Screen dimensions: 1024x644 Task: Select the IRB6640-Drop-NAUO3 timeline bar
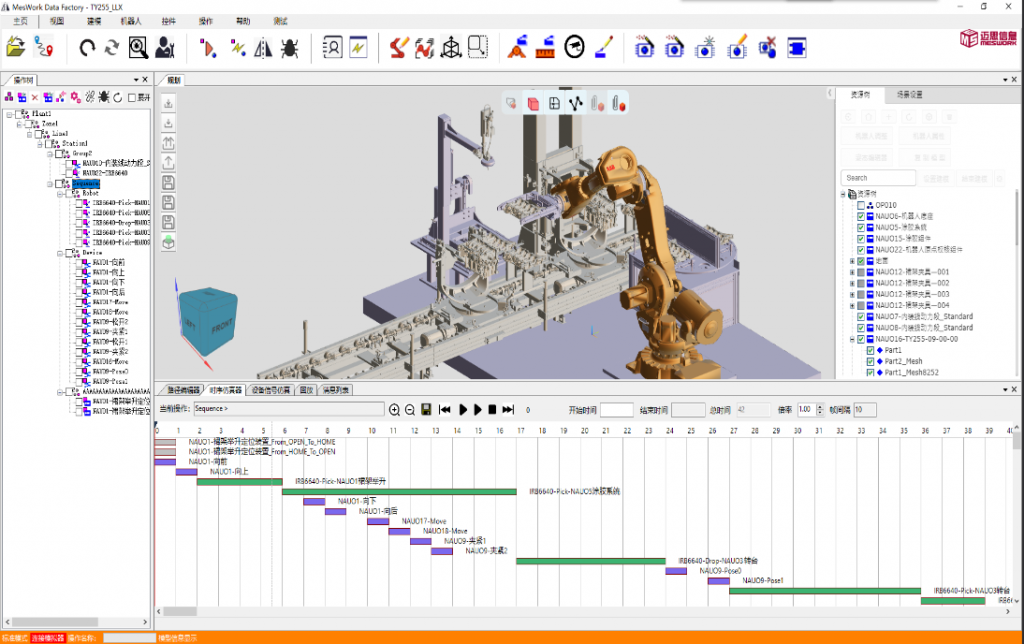click(x=590, y=561)
